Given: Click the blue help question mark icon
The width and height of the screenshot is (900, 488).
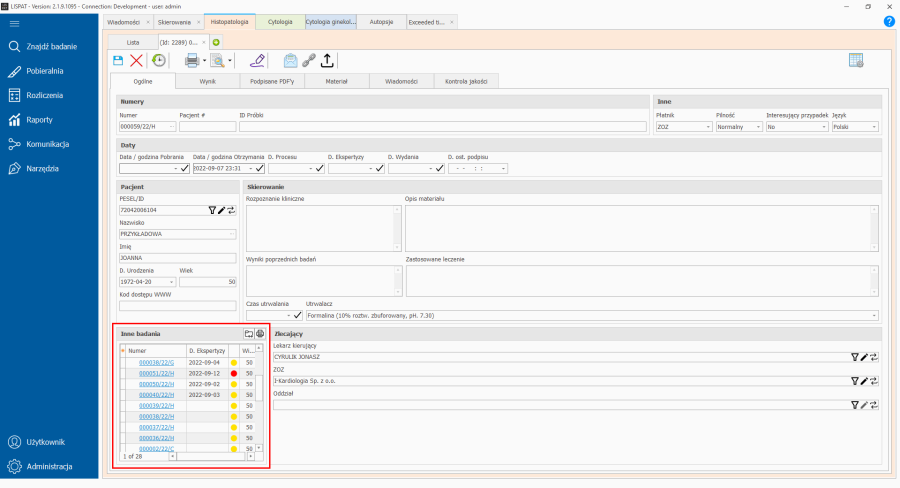Looking at the screenshot, I should click(x=889, y=21).
